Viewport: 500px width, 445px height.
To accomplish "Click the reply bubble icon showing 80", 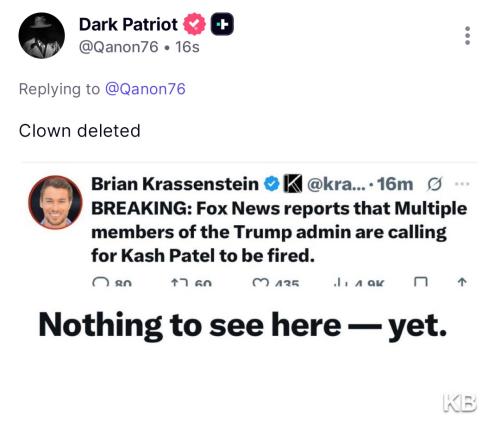I will coord(100,283).
